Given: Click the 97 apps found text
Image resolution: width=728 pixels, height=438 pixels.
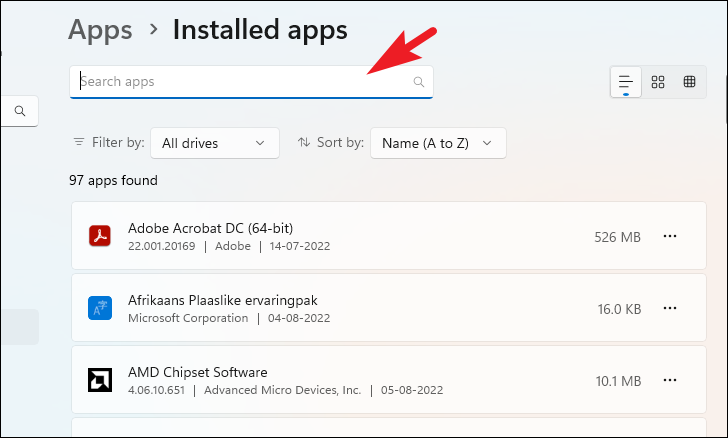Looking at the screenshot, I should (113, 180).
